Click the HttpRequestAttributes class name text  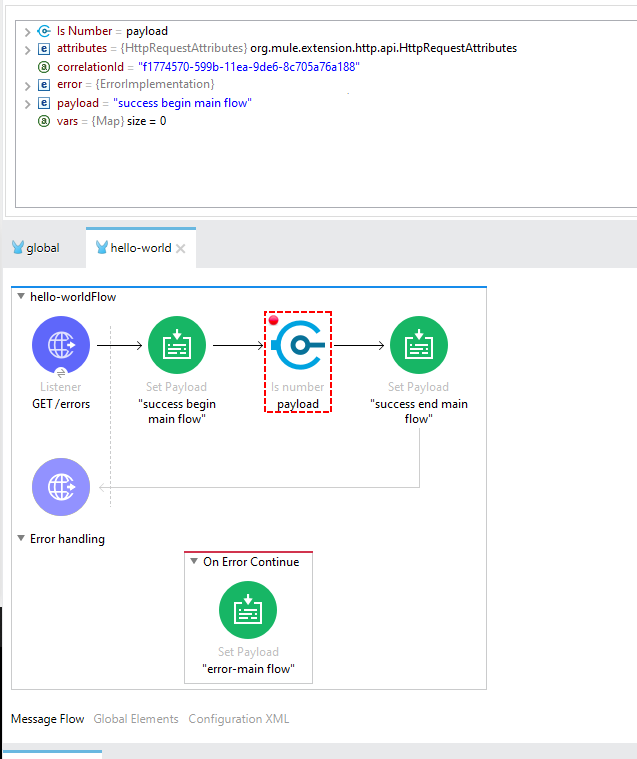[383, 48]
